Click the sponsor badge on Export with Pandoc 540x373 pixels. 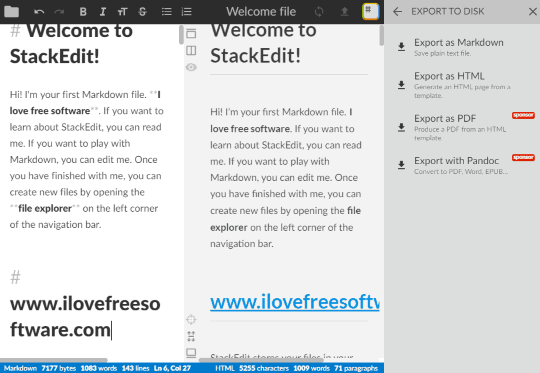(523, 157)
